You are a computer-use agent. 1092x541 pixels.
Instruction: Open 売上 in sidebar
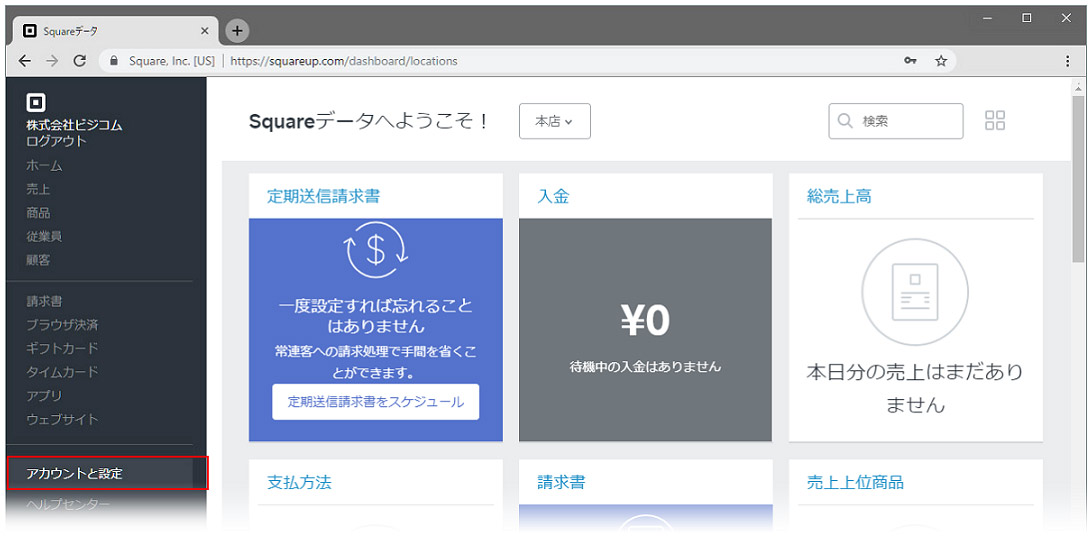[38, 189]
